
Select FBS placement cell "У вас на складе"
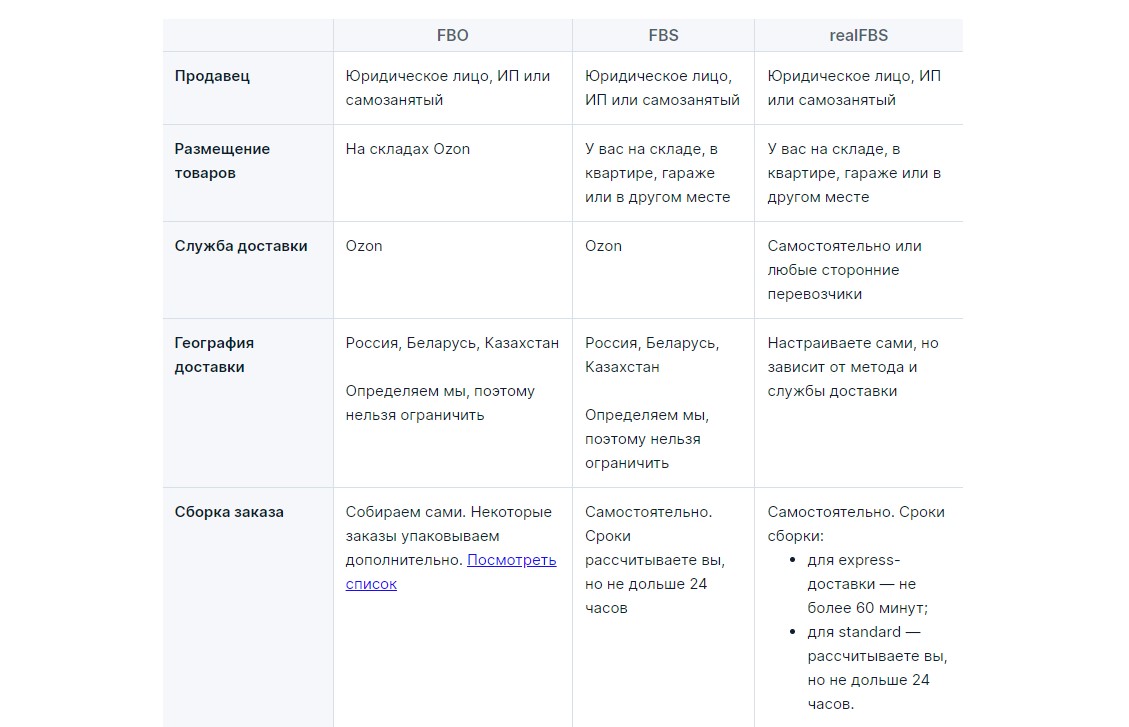tap(657, 173)
